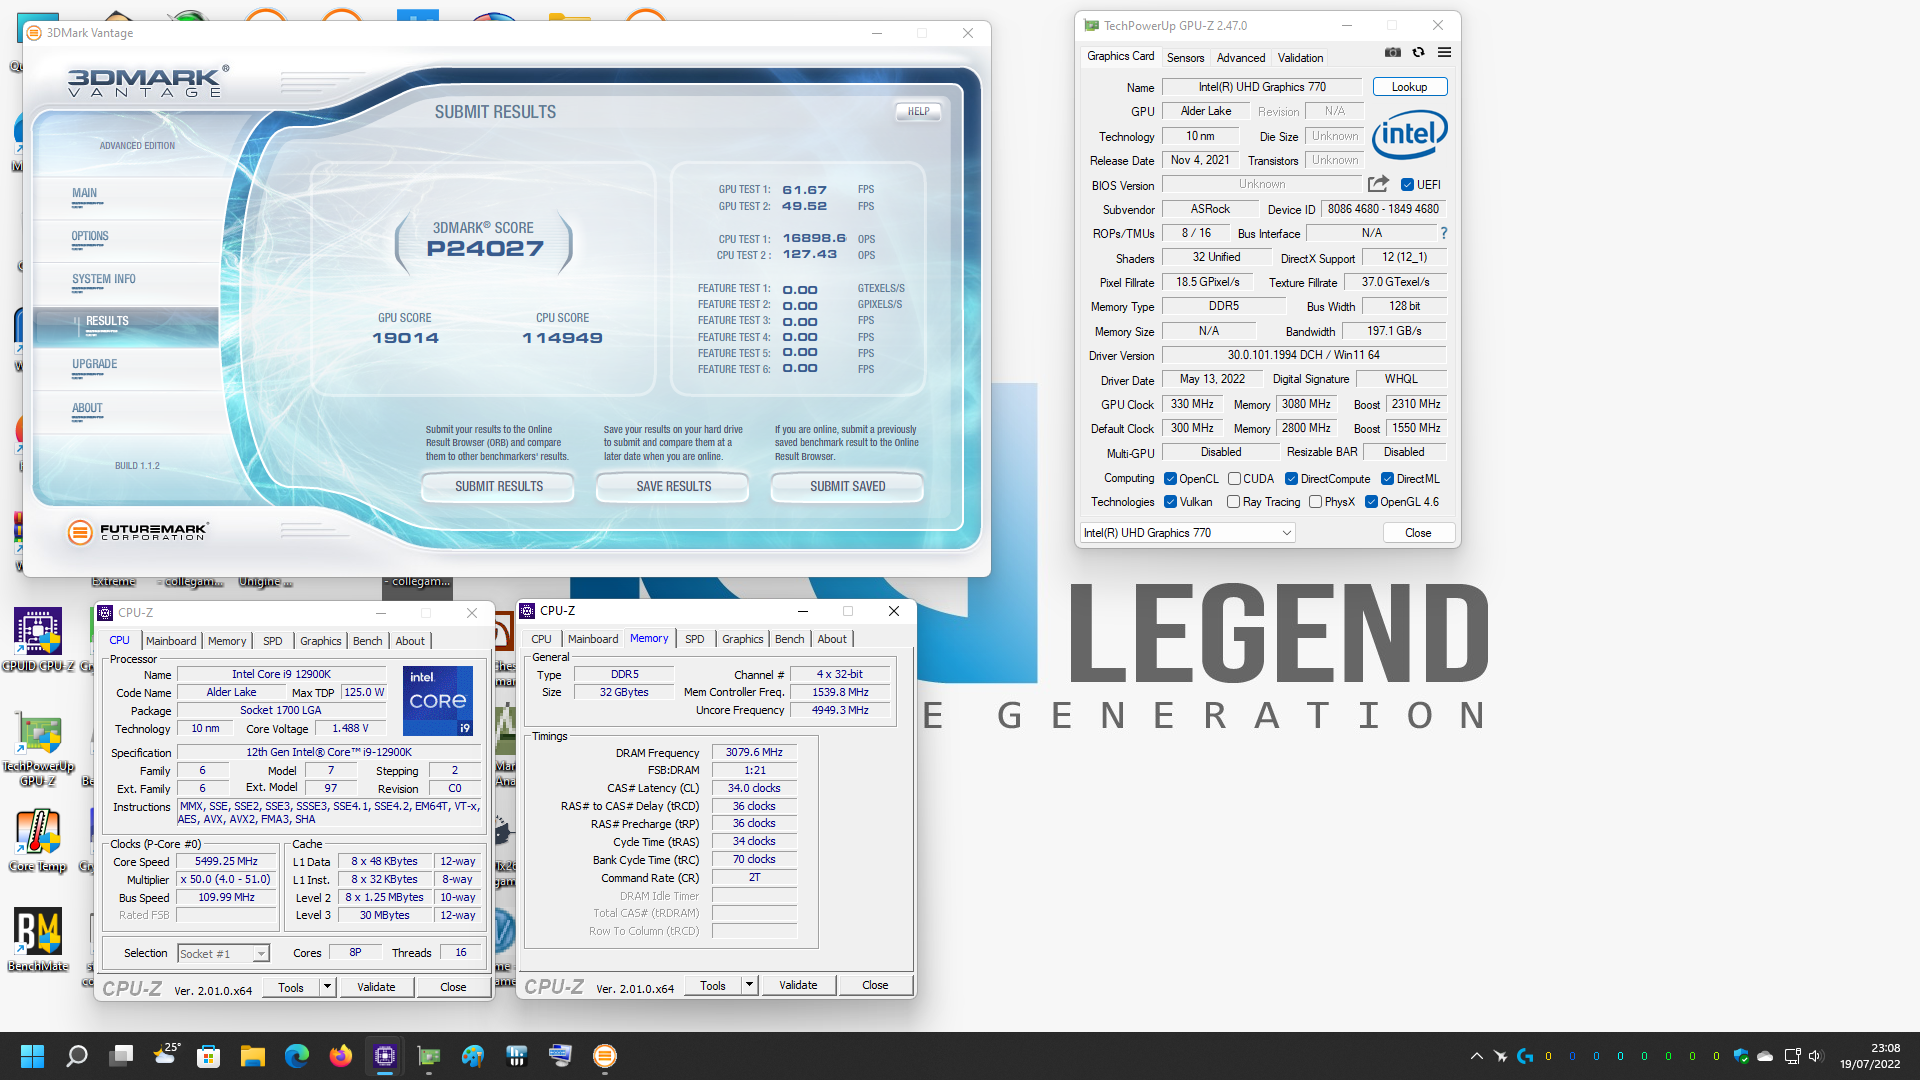Click Validate in the left CPU-Z window

pos(376,987)
